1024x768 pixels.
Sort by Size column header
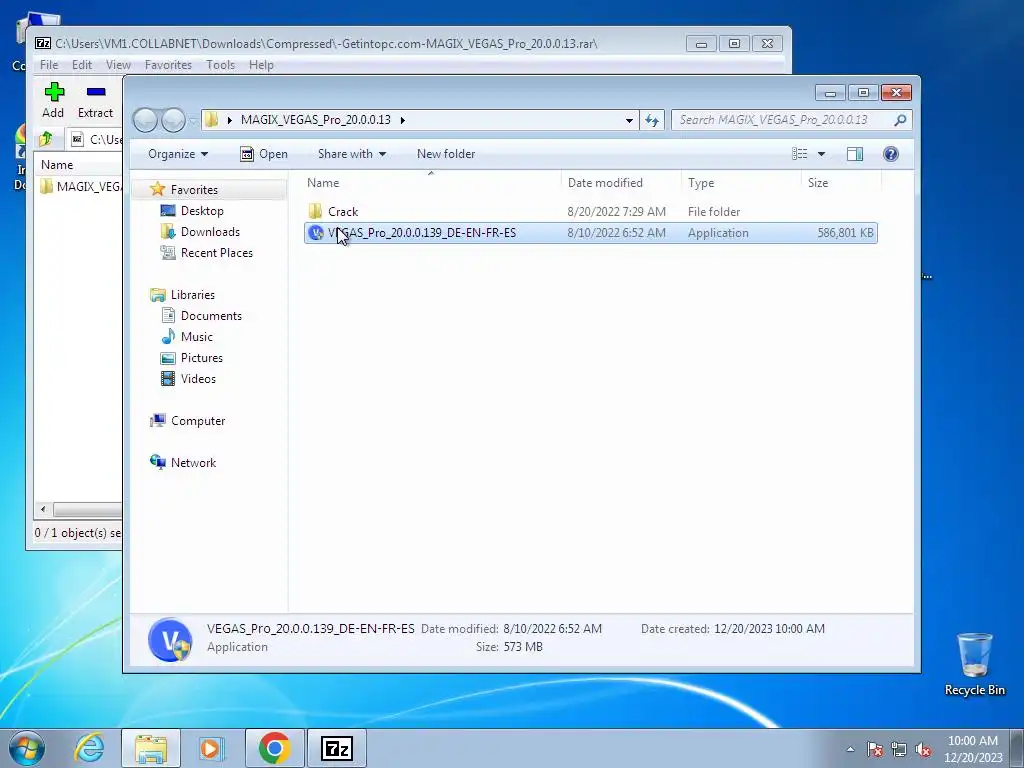click(841, 183)
